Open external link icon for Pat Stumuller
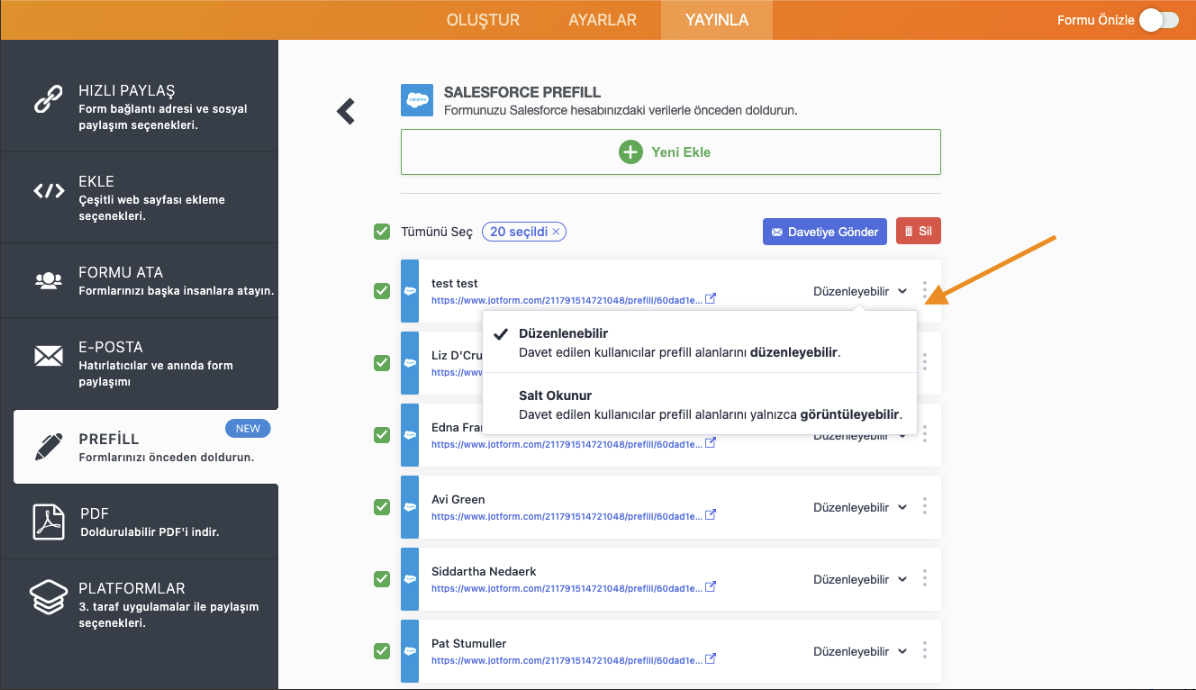 pyautogui.click(x=710, y=659)
